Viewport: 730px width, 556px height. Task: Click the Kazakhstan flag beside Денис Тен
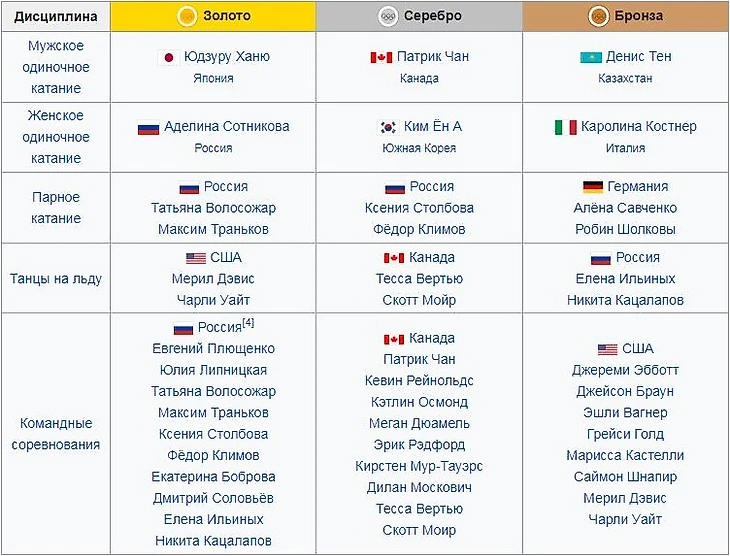click(x=591, y=57)
